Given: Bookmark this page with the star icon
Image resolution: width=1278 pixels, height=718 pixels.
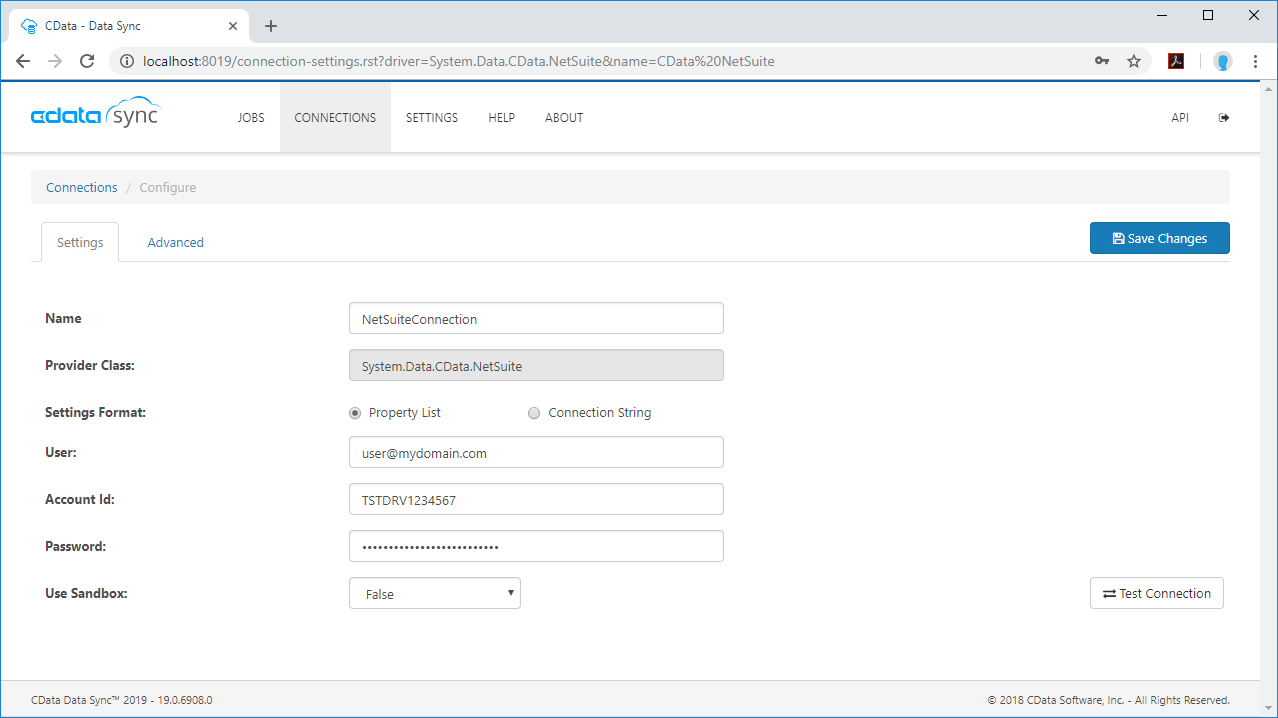Looking at the screenshot, I should (1133, 61).
